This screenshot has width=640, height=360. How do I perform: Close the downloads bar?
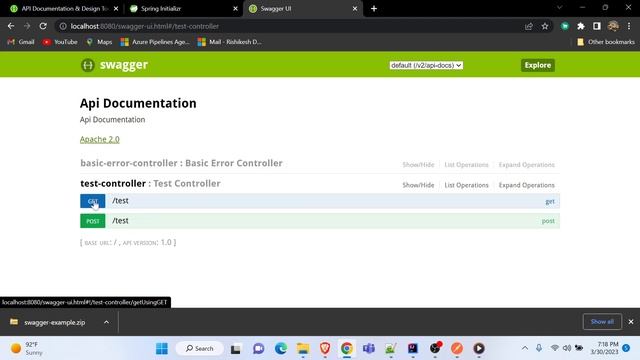(x=631, y=322)
